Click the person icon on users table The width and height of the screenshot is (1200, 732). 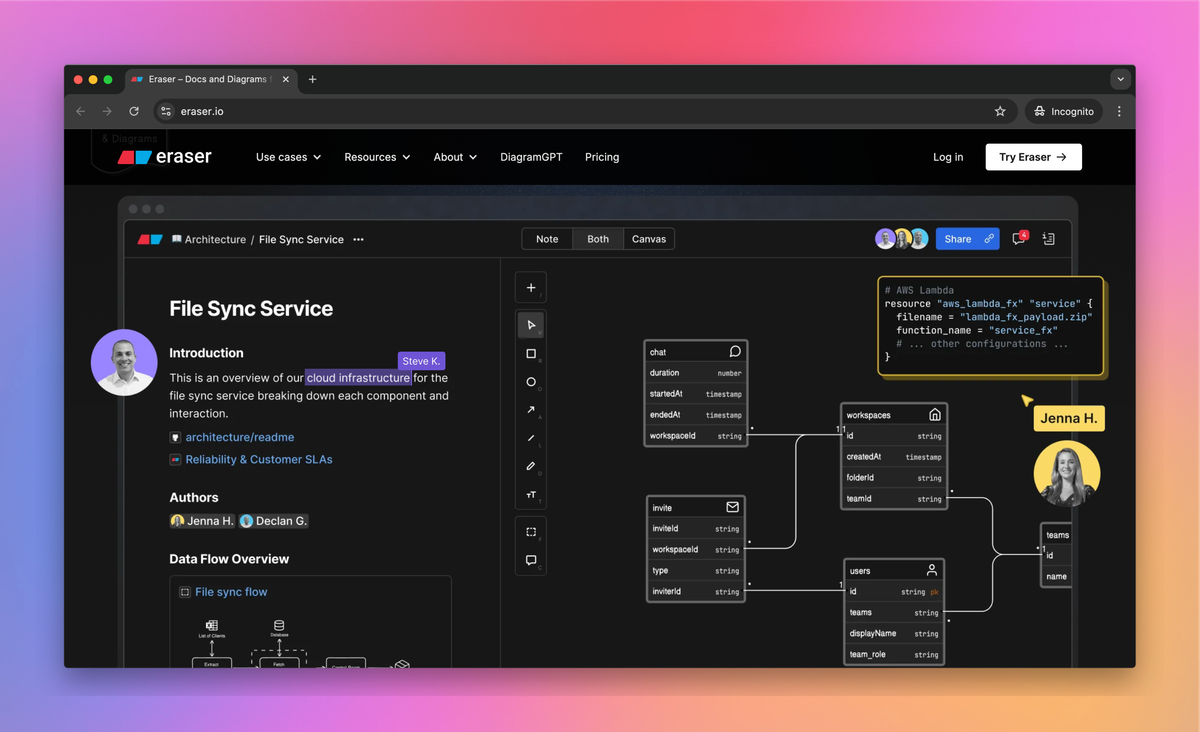[932, 570]
